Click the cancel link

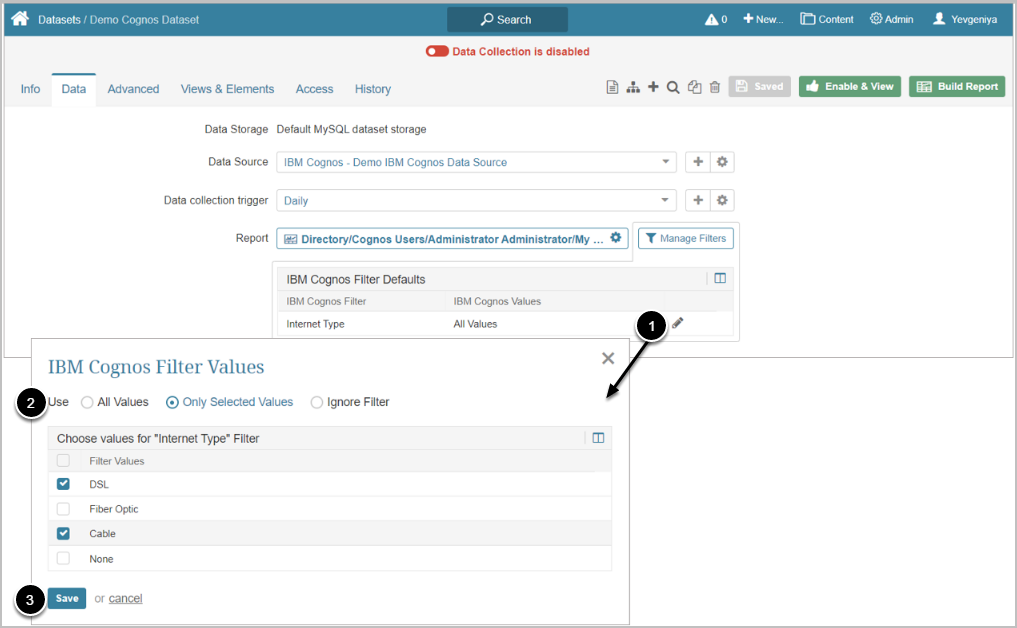(126, 598)
